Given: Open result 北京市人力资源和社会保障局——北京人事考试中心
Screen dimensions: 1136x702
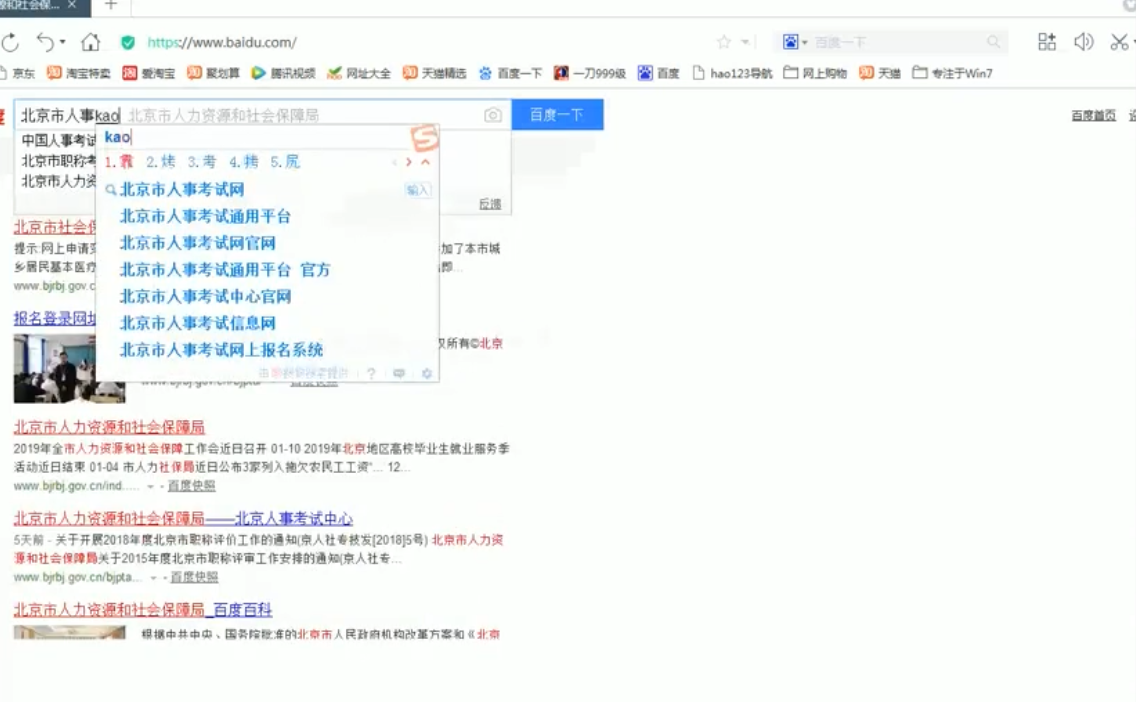Looking at the screenshot, I should click(x=183, y=519).
